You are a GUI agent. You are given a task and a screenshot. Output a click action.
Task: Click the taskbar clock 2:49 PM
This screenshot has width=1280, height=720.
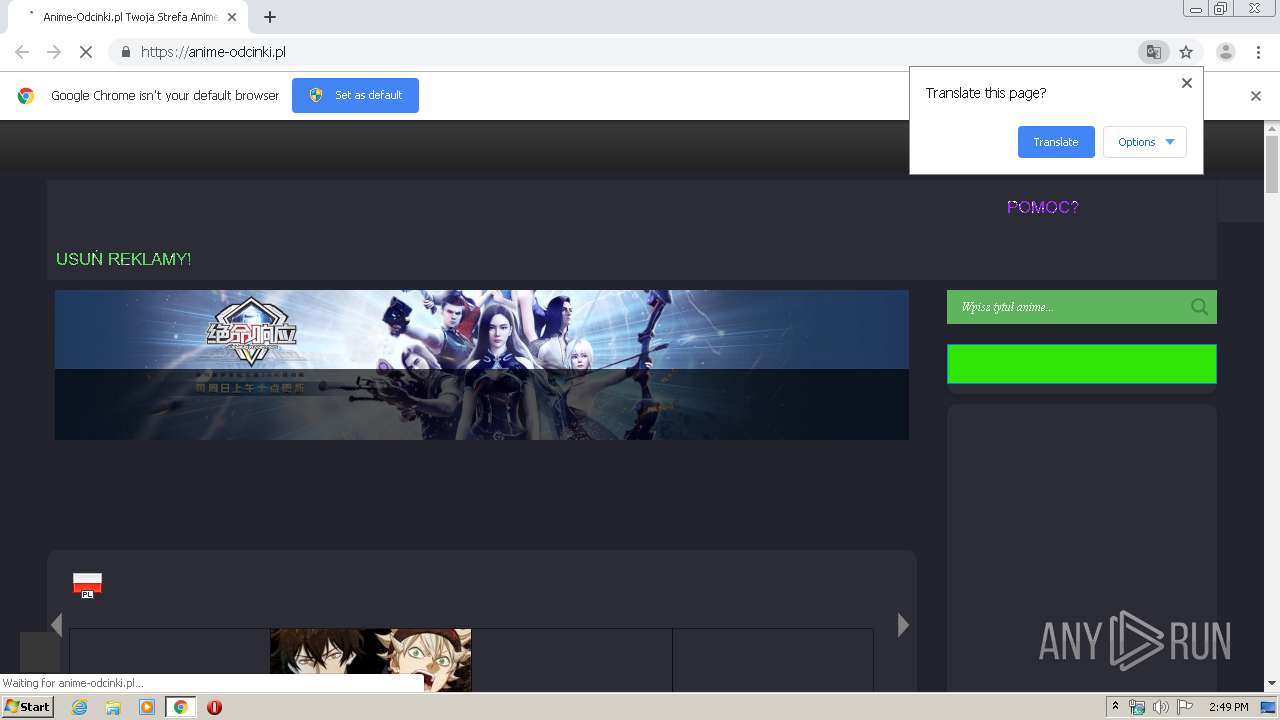tap(1228, 707)
